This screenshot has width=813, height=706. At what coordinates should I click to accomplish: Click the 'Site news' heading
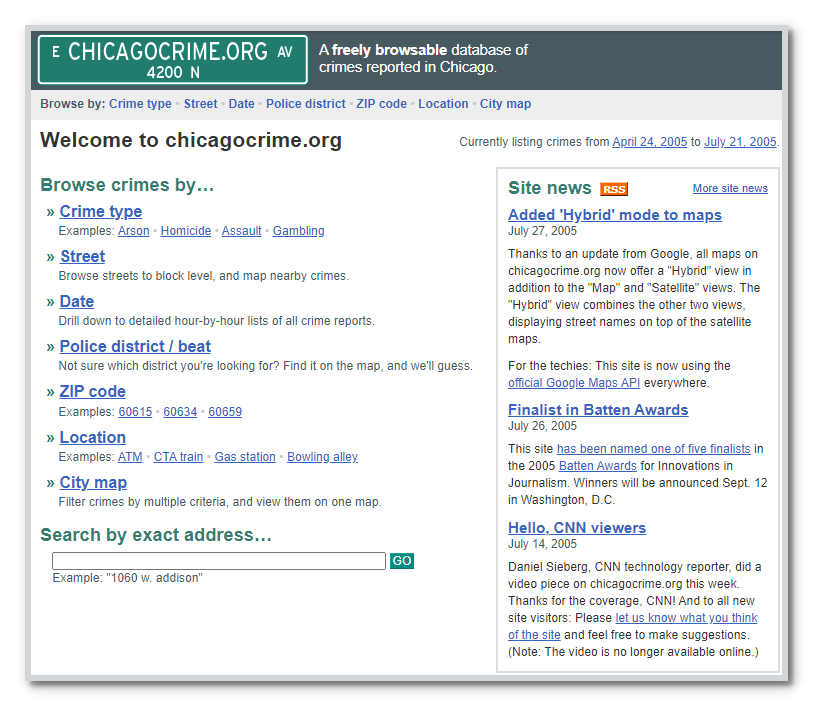click(550, 188)
